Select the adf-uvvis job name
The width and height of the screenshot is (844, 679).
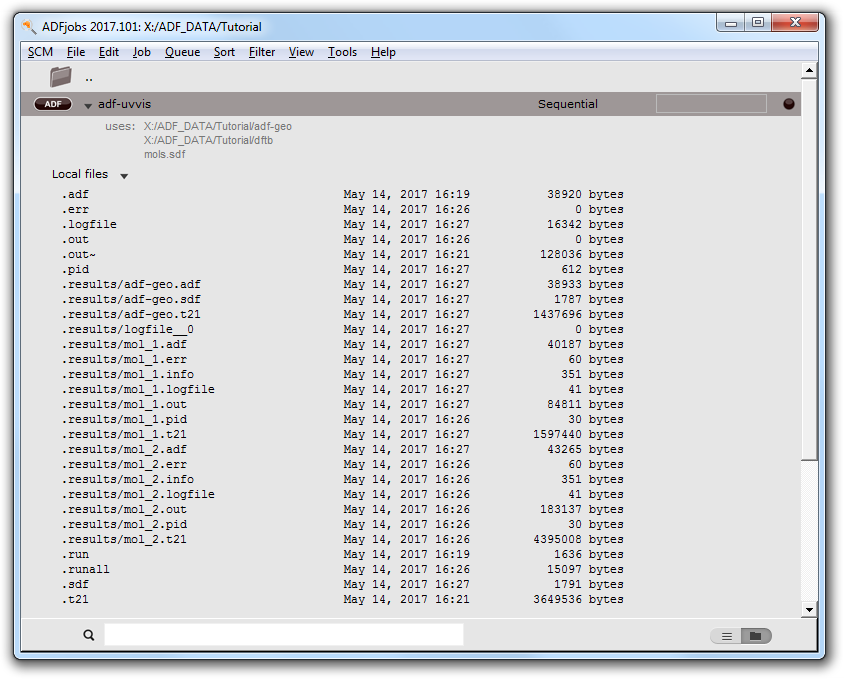(124, 104)
